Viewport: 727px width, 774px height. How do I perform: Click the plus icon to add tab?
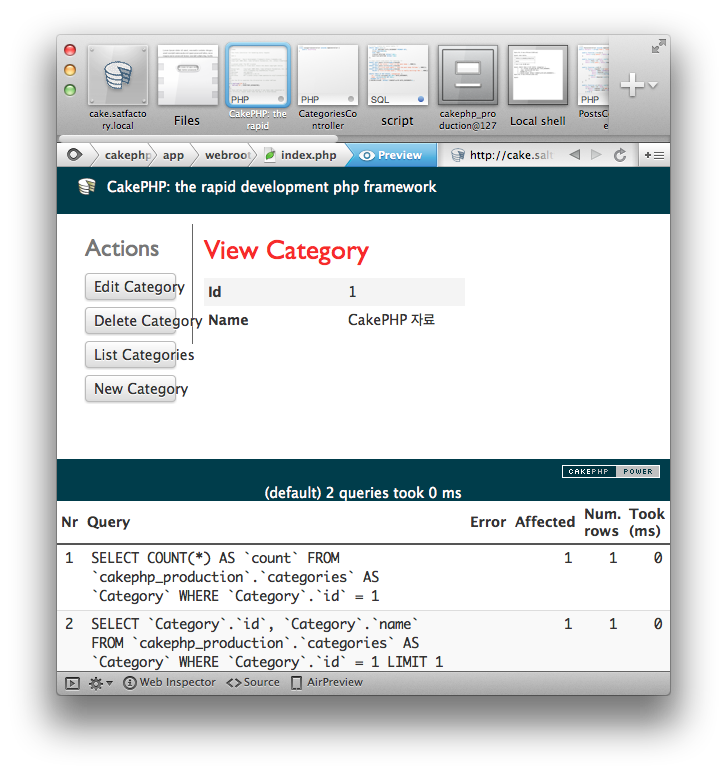[x=632, y=85]
